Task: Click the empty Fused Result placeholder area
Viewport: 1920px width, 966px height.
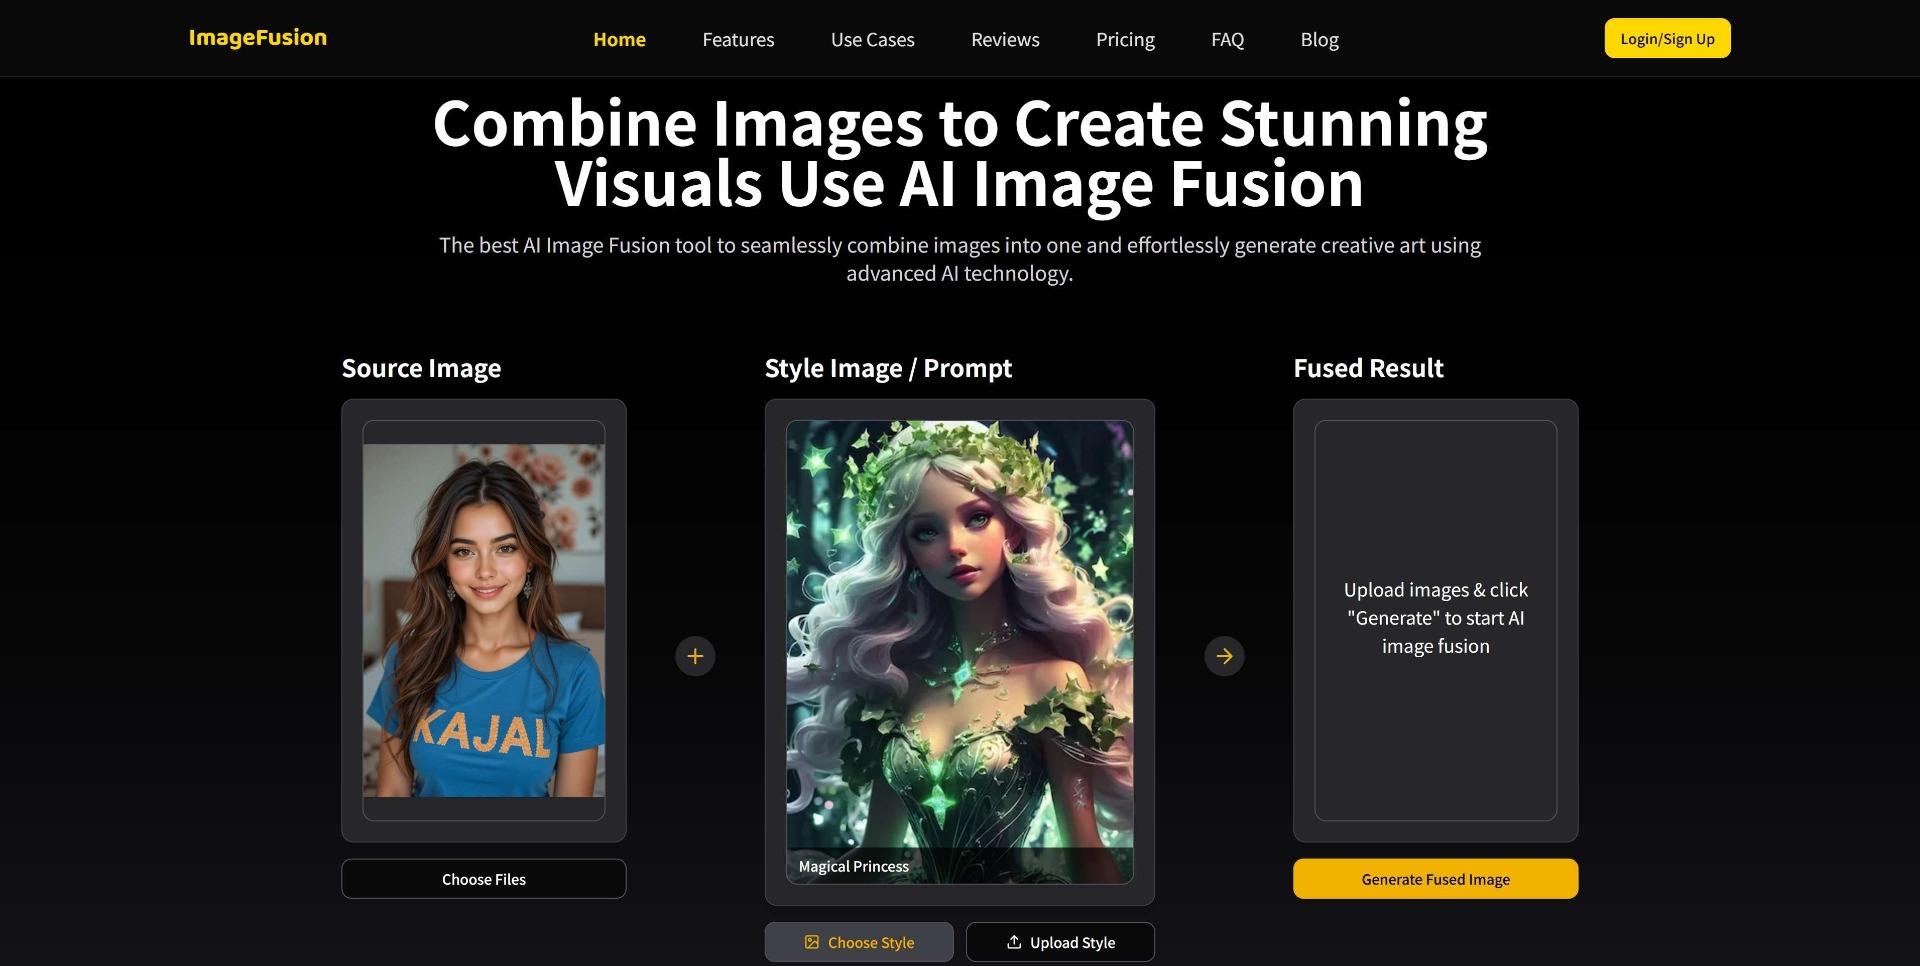Action: click(1435, 620)
